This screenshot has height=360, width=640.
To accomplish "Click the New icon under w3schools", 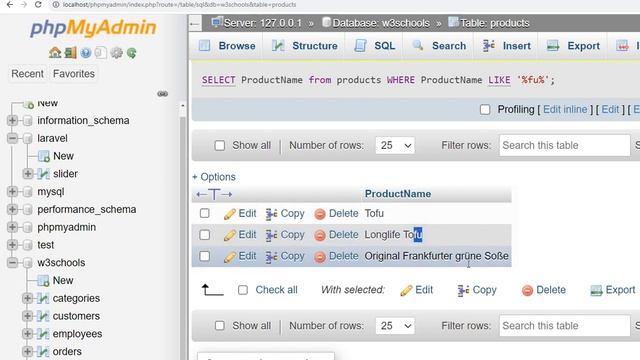I will (x=43, y=281).
